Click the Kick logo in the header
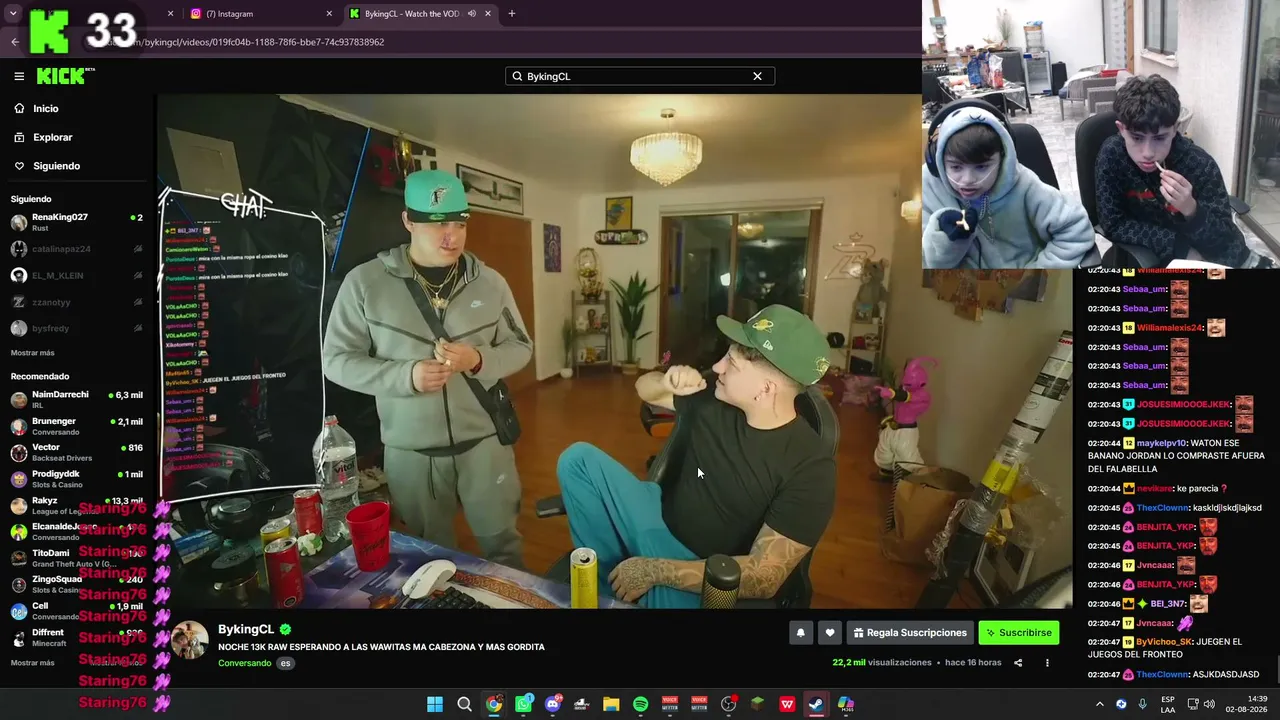1280x720 pixels. click(x=65, y=76)
